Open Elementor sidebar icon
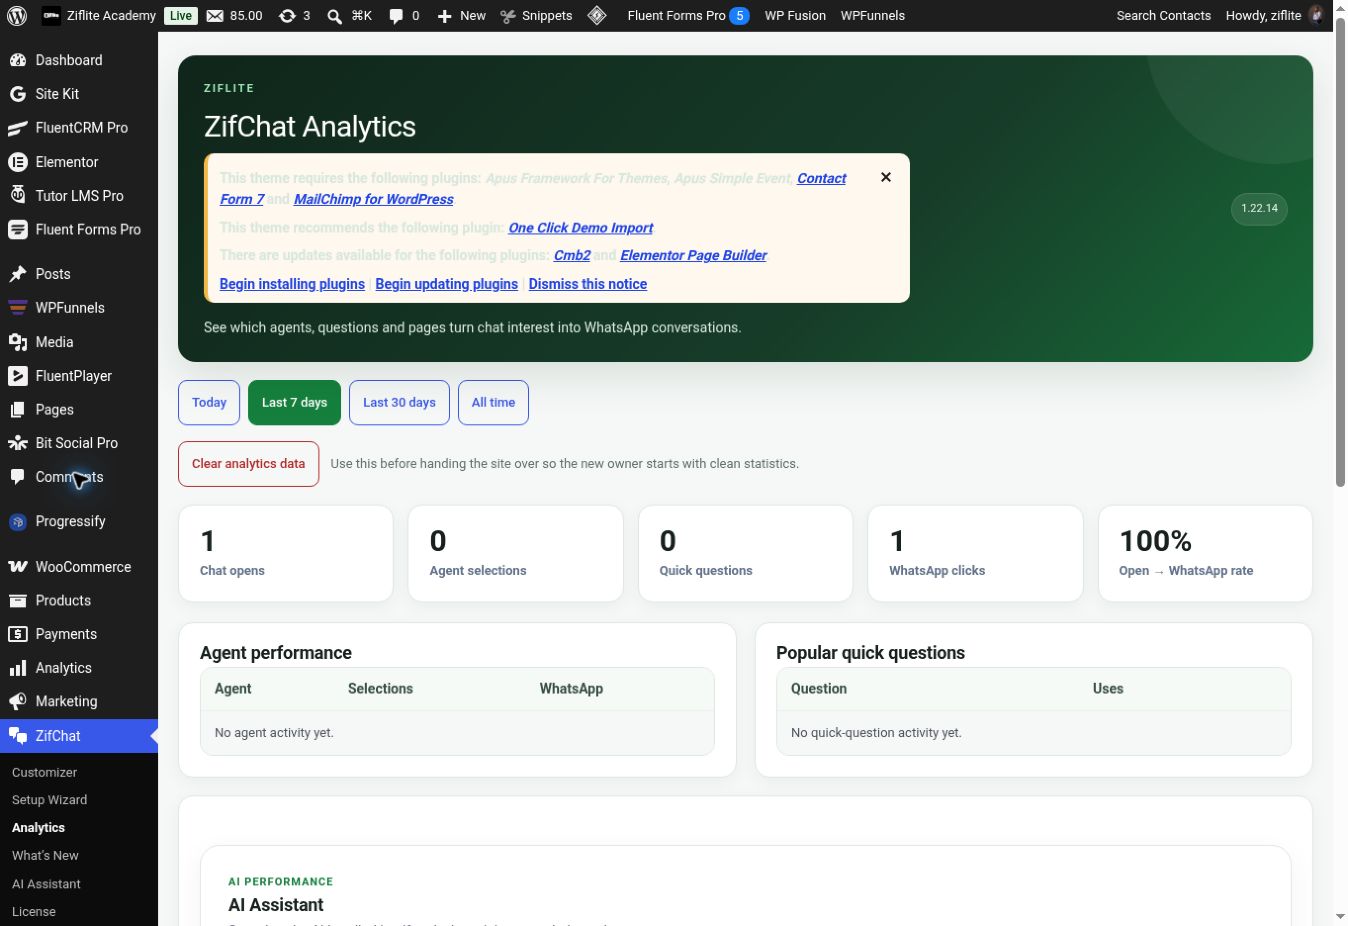The image size is (1348, 926). (x=17, y=162)
